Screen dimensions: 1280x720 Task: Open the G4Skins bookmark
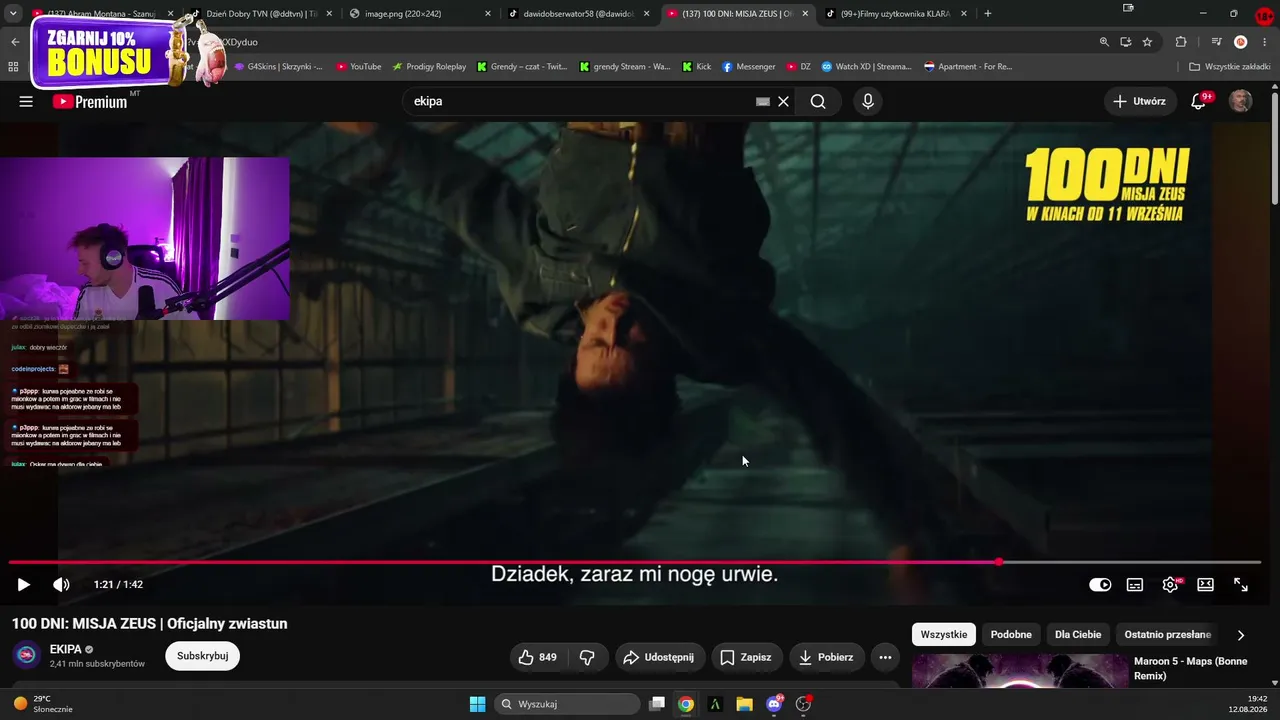278,67
